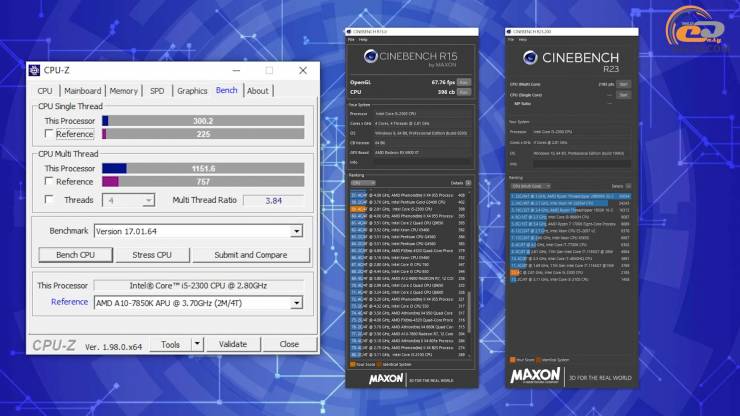Click CPU-Z version text Ver. 1.98.0.x64

tap(113, 347)
